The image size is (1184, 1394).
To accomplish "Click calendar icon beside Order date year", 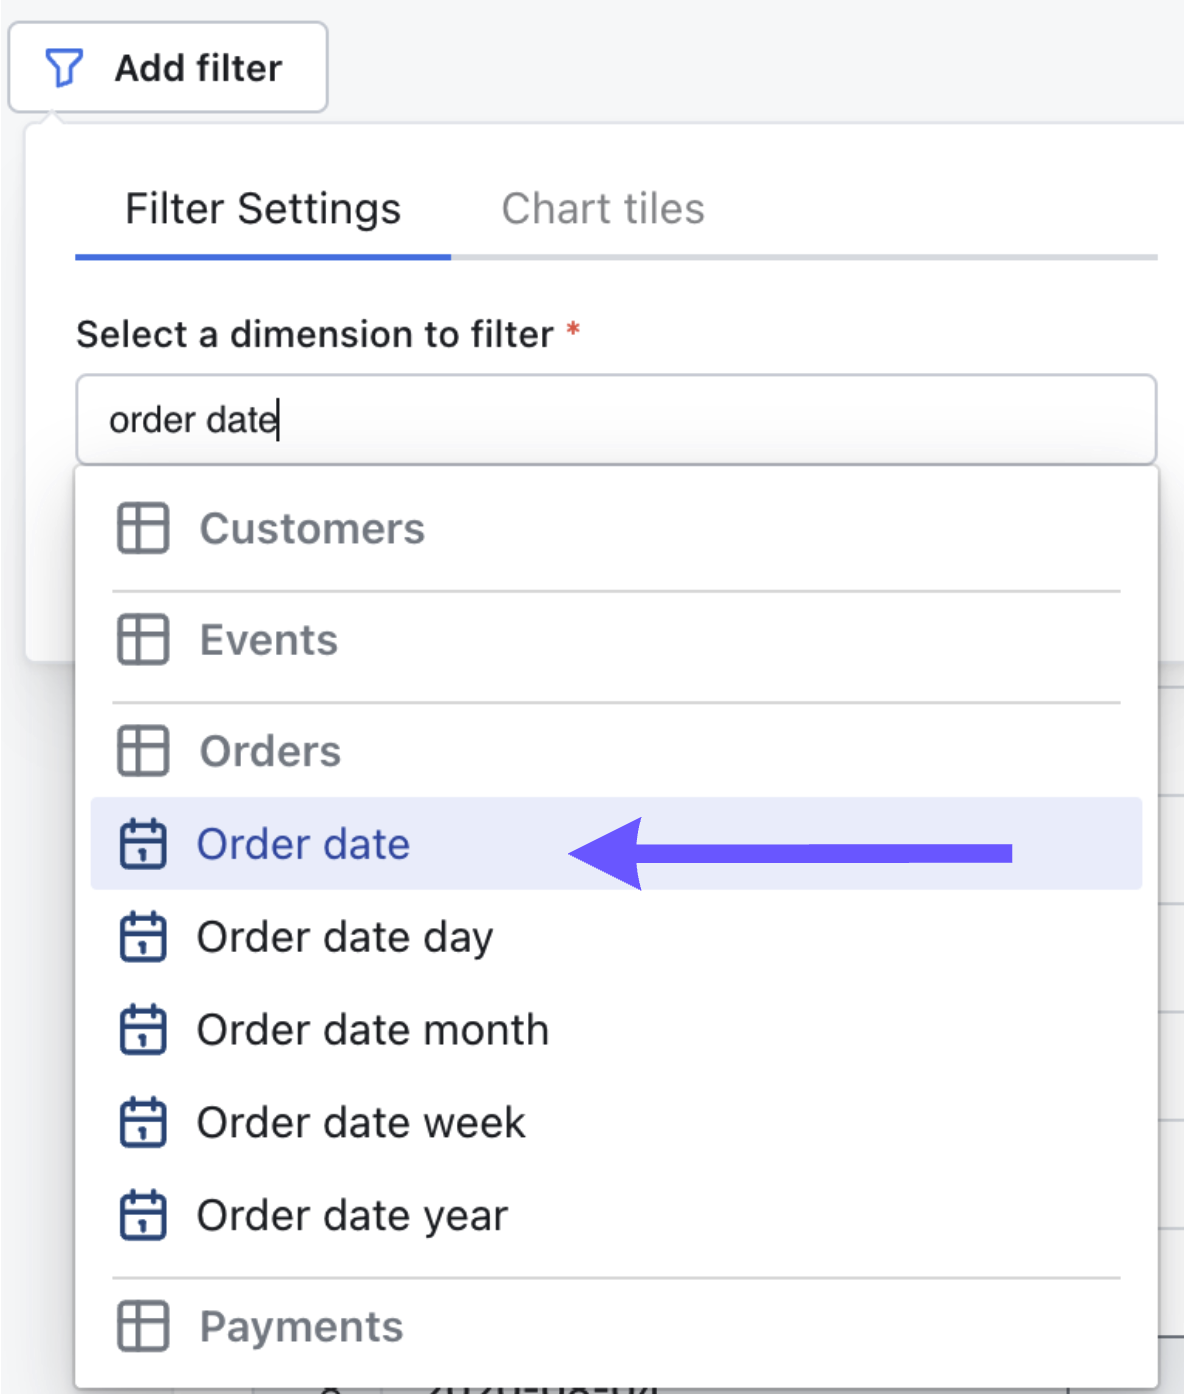I will [143, 1216].
